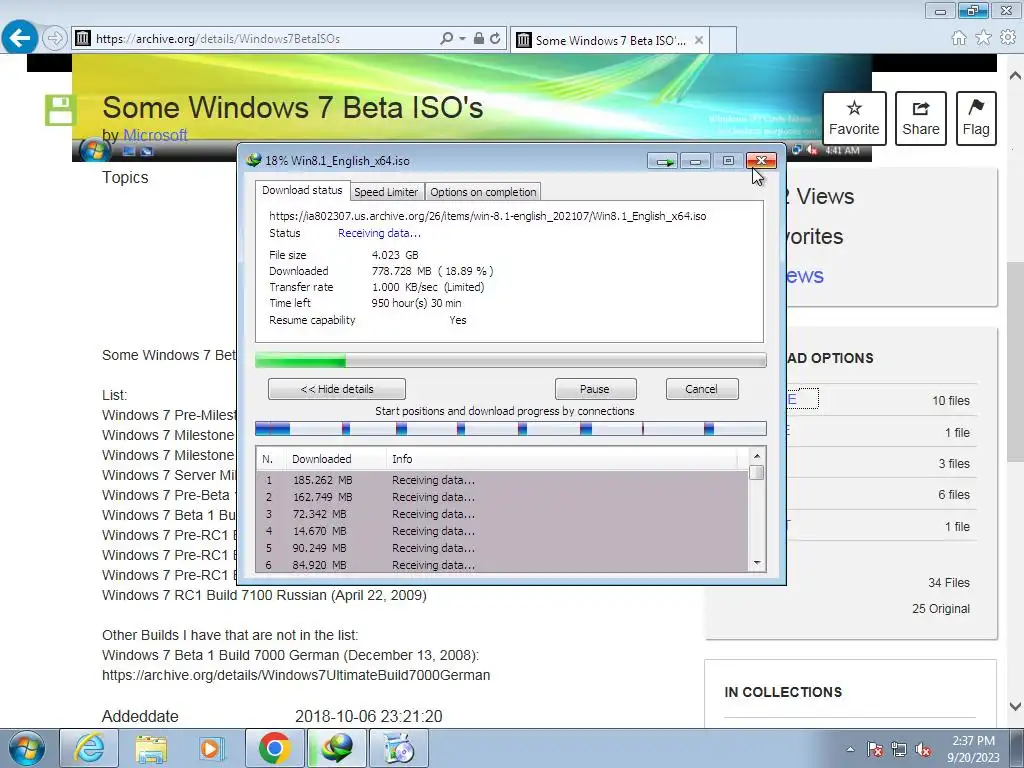Viewport: 1024px width, 768px height.
Task: Switch to Download status tab
Action: tap(302, 190)
